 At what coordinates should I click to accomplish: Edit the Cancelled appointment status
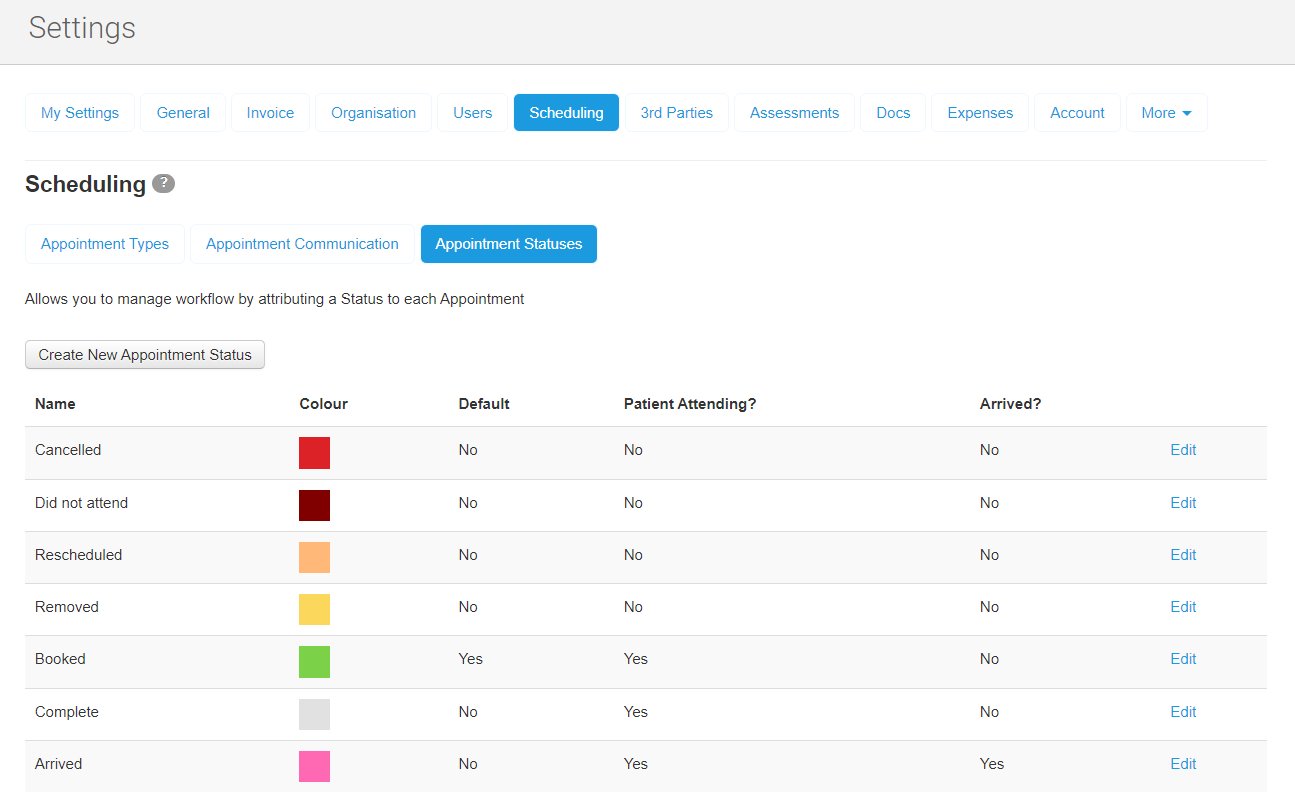click(1183, 450)
